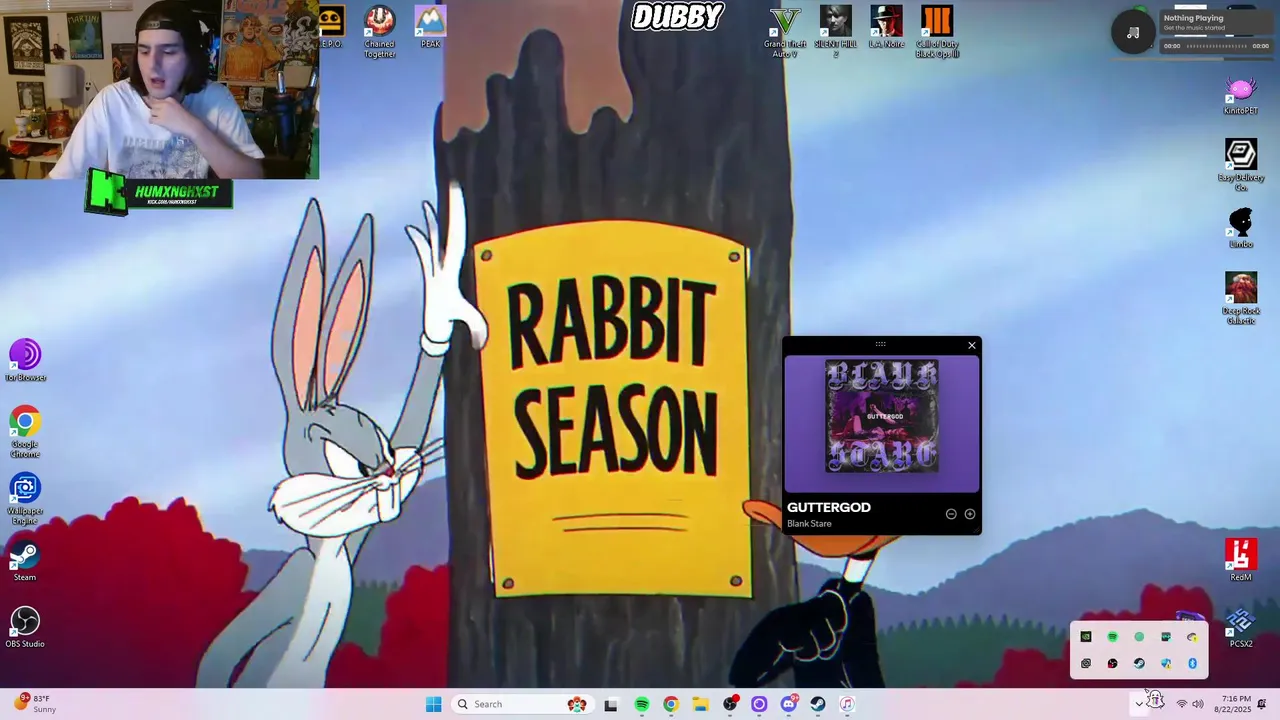
Task: Click the plus button in music widget
Action: point(970,514)
